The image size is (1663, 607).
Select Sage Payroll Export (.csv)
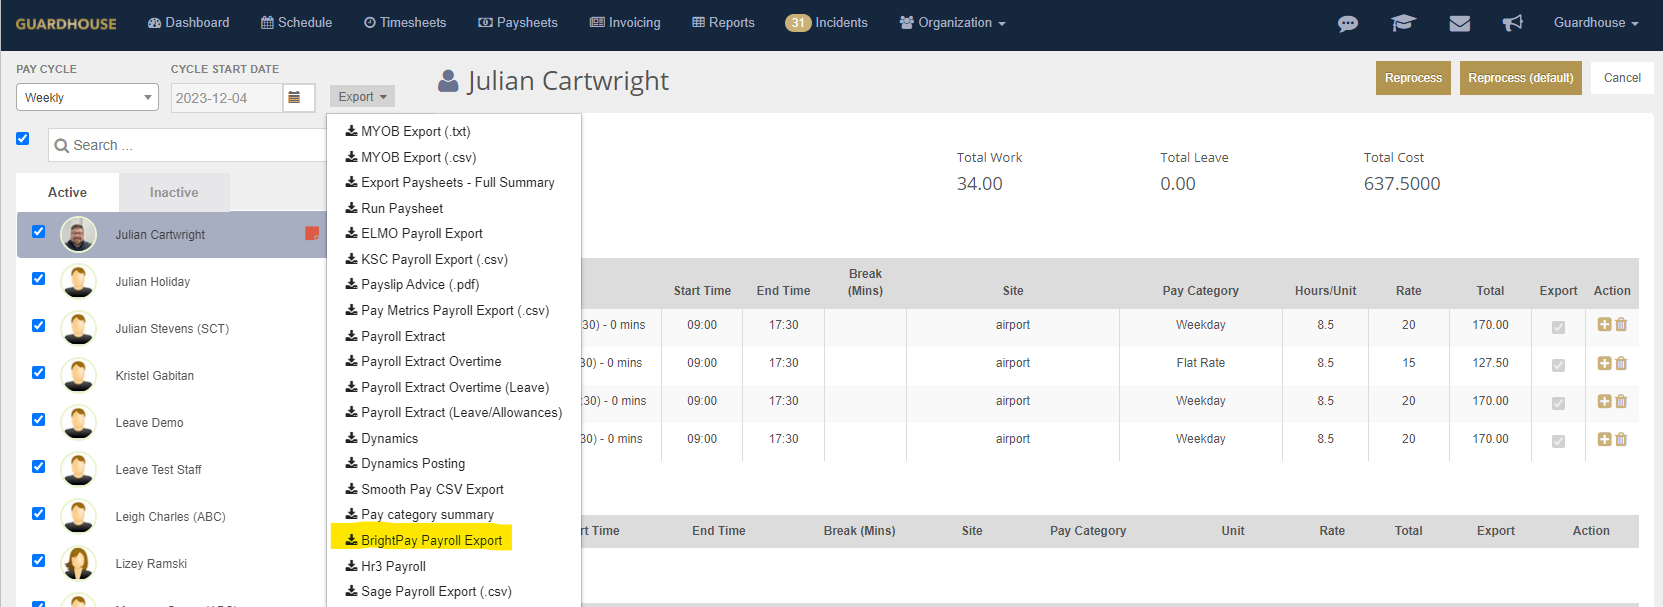[x=429, y=591]
